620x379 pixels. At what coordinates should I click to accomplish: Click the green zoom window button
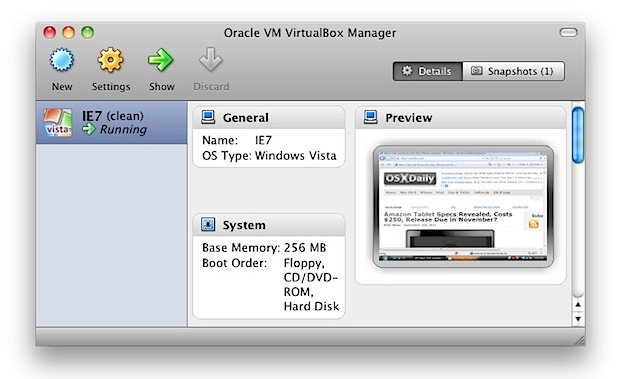click(87, 32)
